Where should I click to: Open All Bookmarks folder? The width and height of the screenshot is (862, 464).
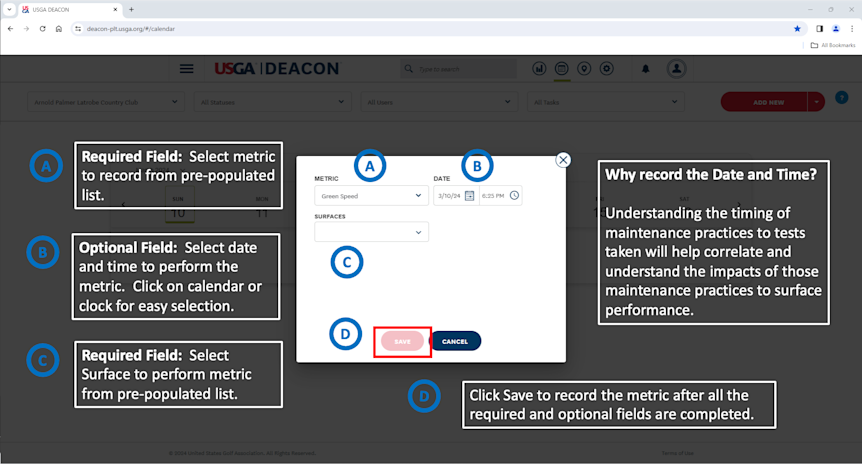tap(833, 45)
